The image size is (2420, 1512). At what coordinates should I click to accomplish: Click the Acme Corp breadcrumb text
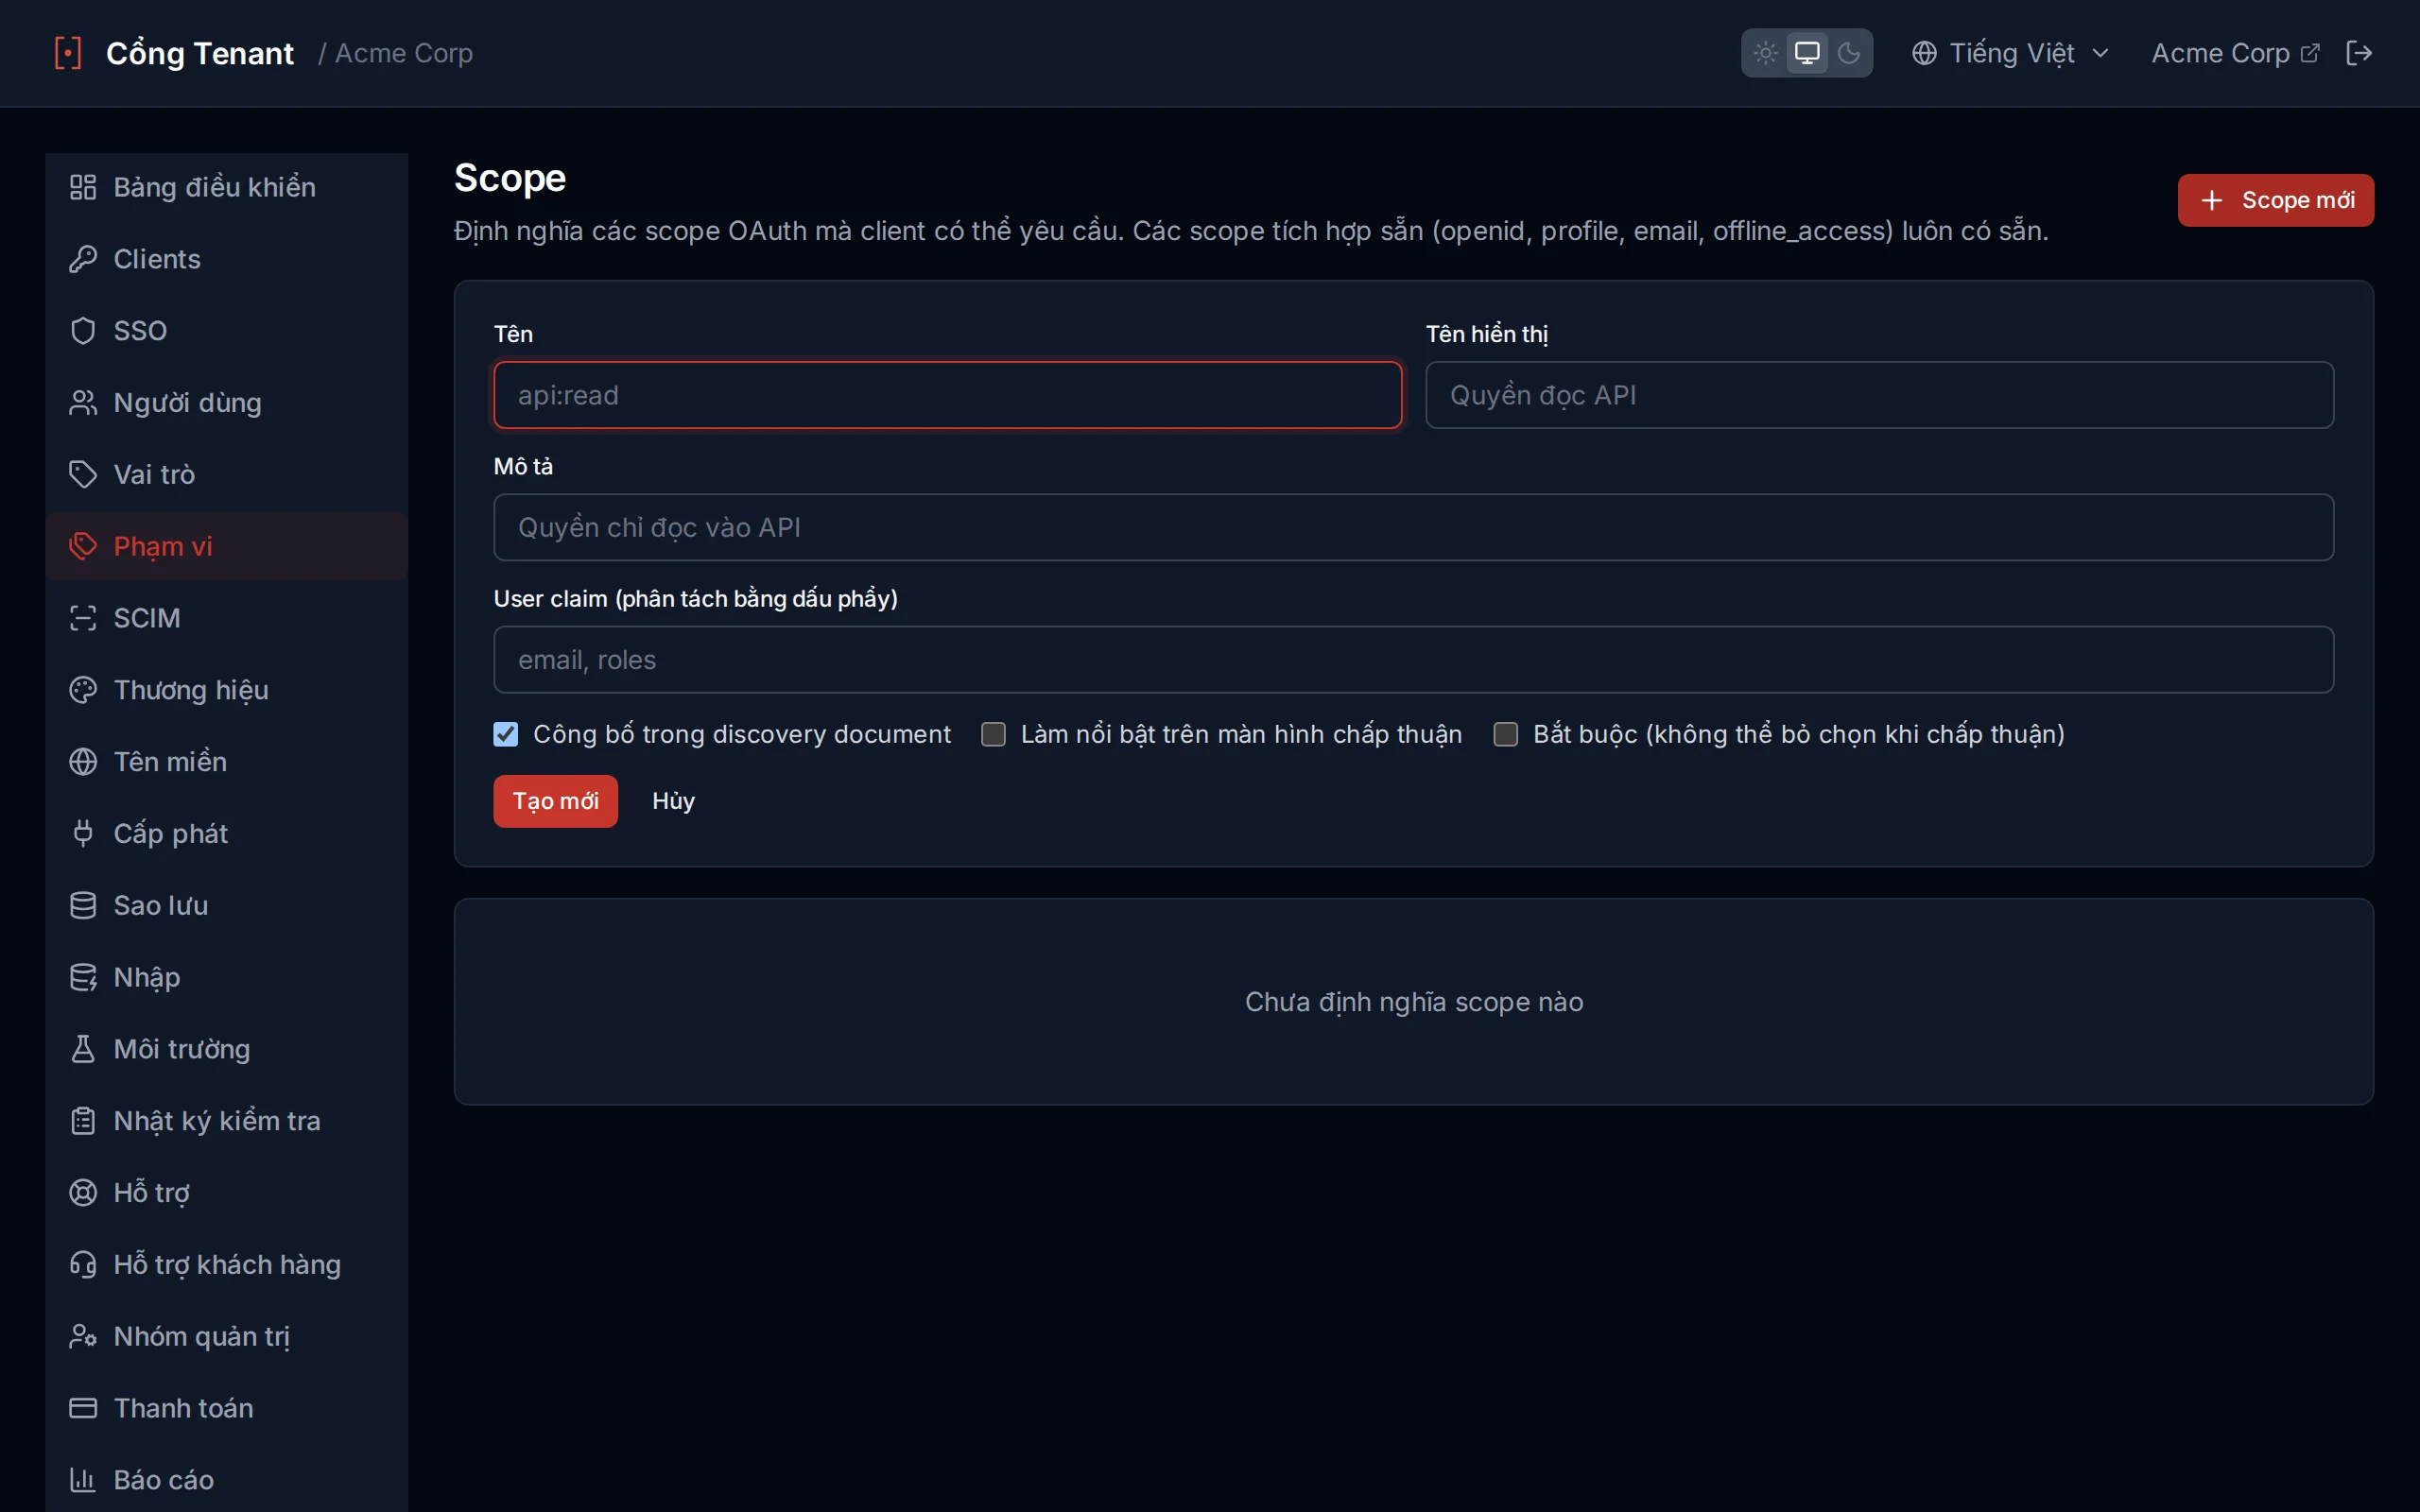click(403, 53)
